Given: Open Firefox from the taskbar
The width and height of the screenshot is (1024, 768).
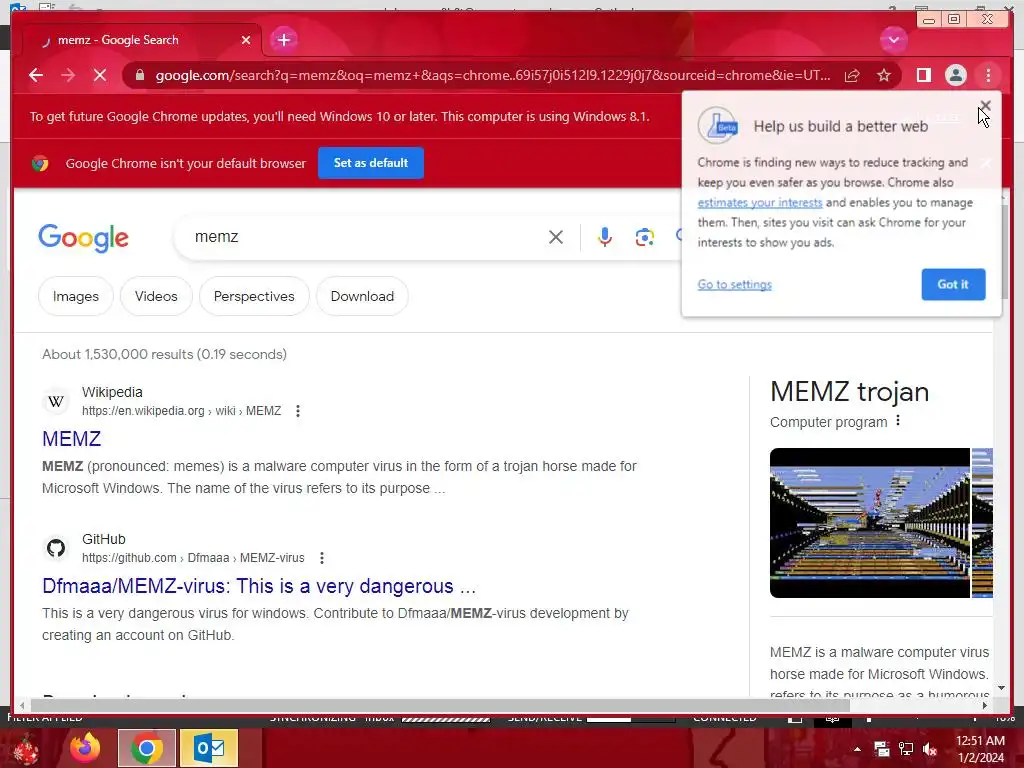Looking at the screenshot, I should [86, 748].
